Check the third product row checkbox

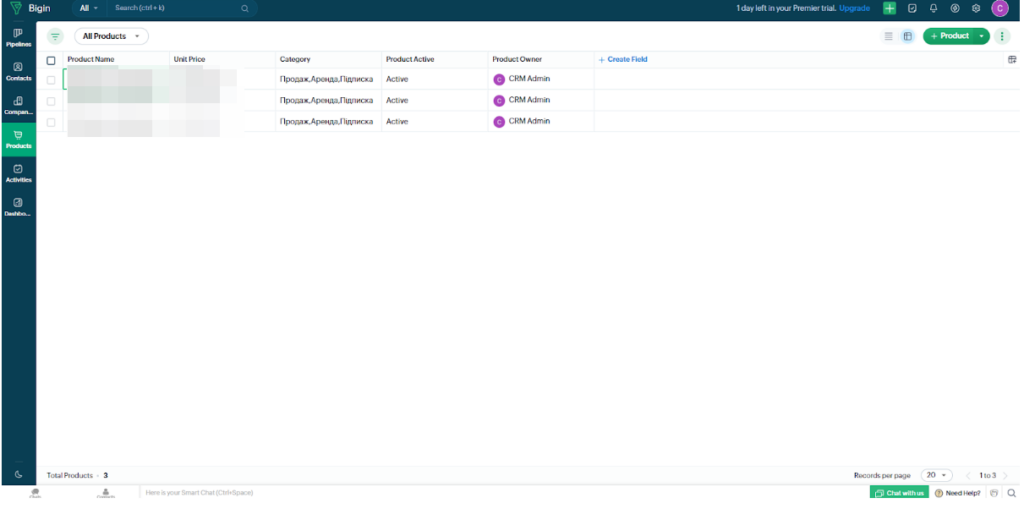point(51,122)
